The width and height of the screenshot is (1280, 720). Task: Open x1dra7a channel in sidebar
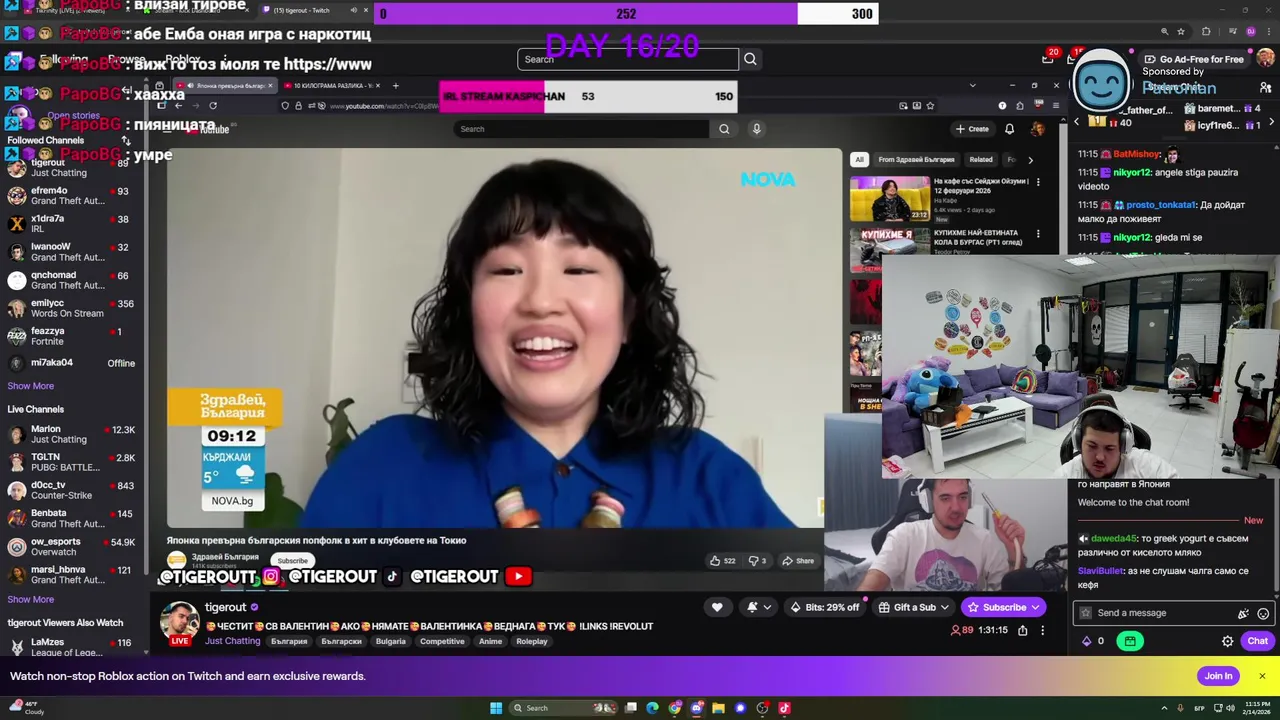(70, 224)
